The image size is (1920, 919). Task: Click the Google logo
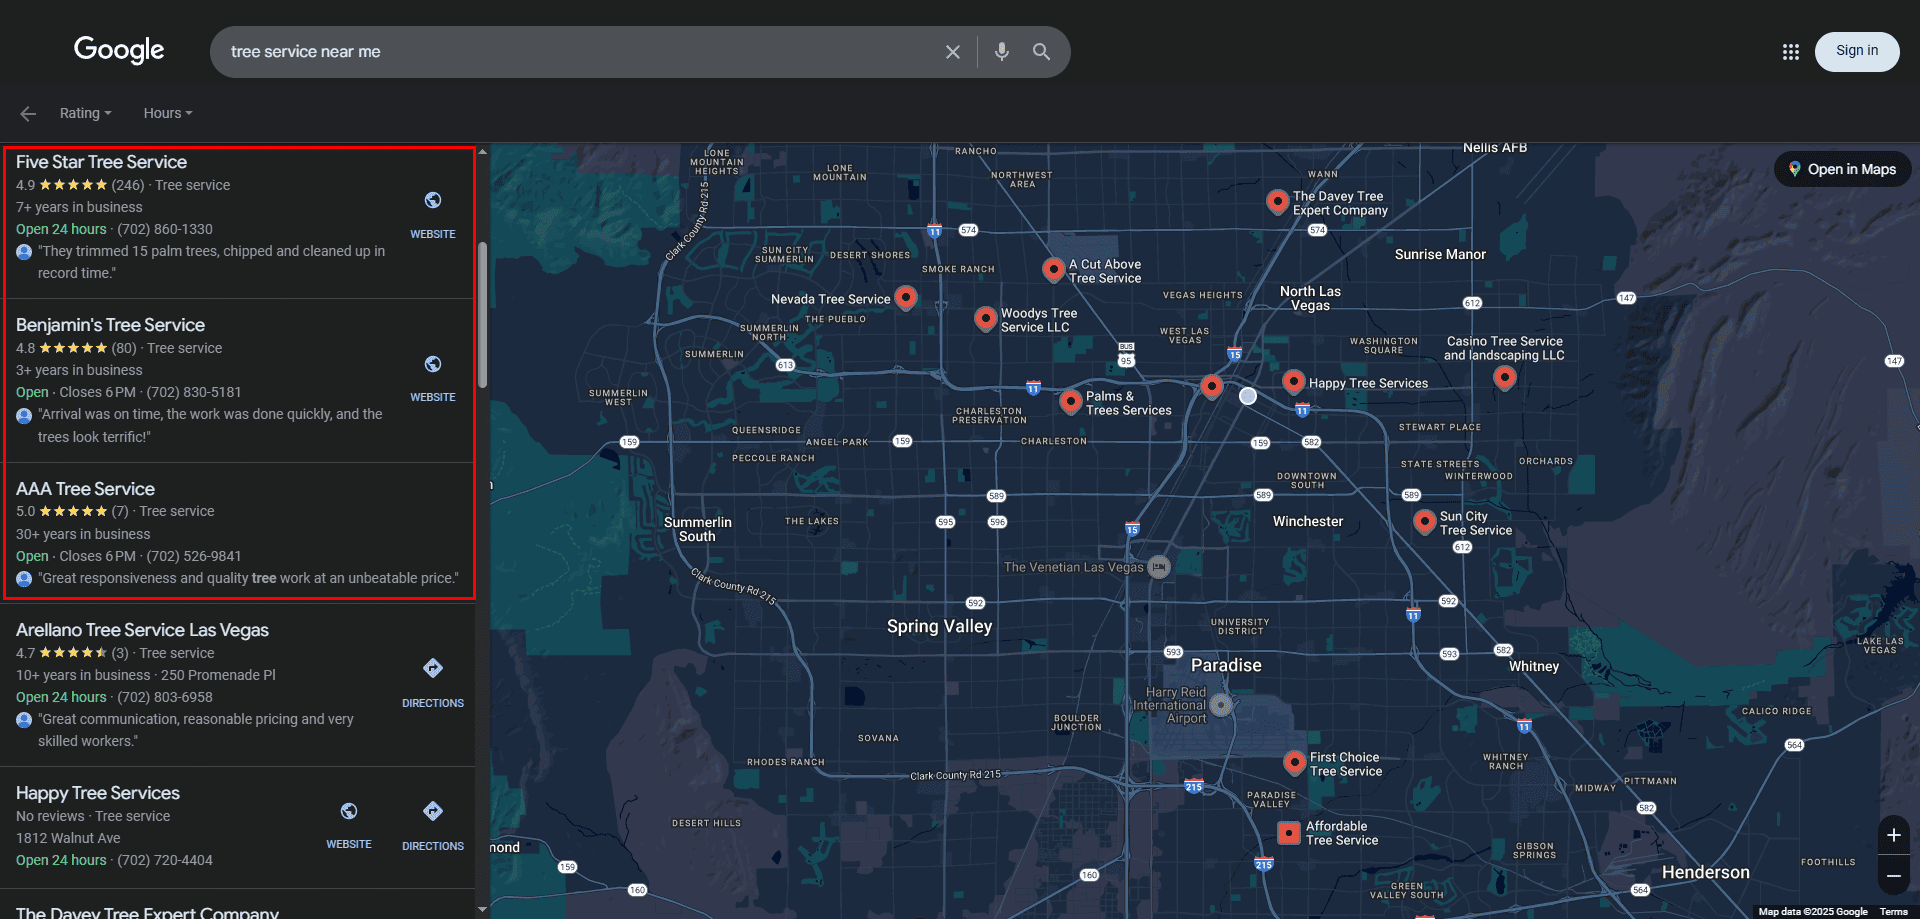coord(119,50)
